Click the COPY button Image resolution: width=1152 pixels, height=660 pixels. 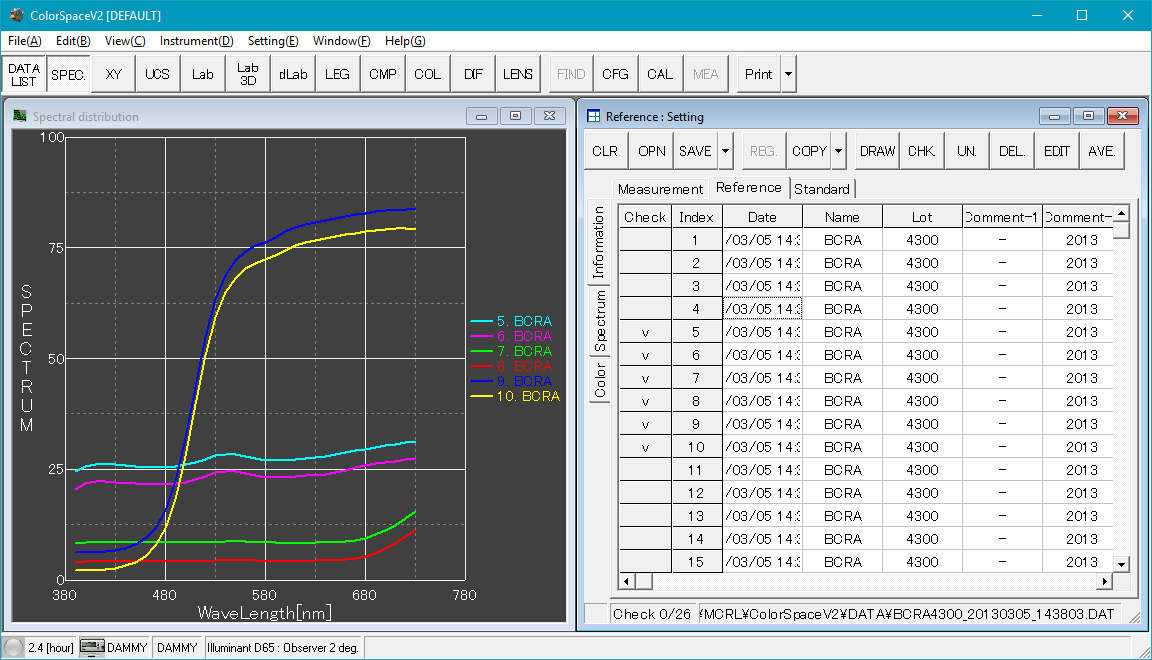click(x=809, y=151)
